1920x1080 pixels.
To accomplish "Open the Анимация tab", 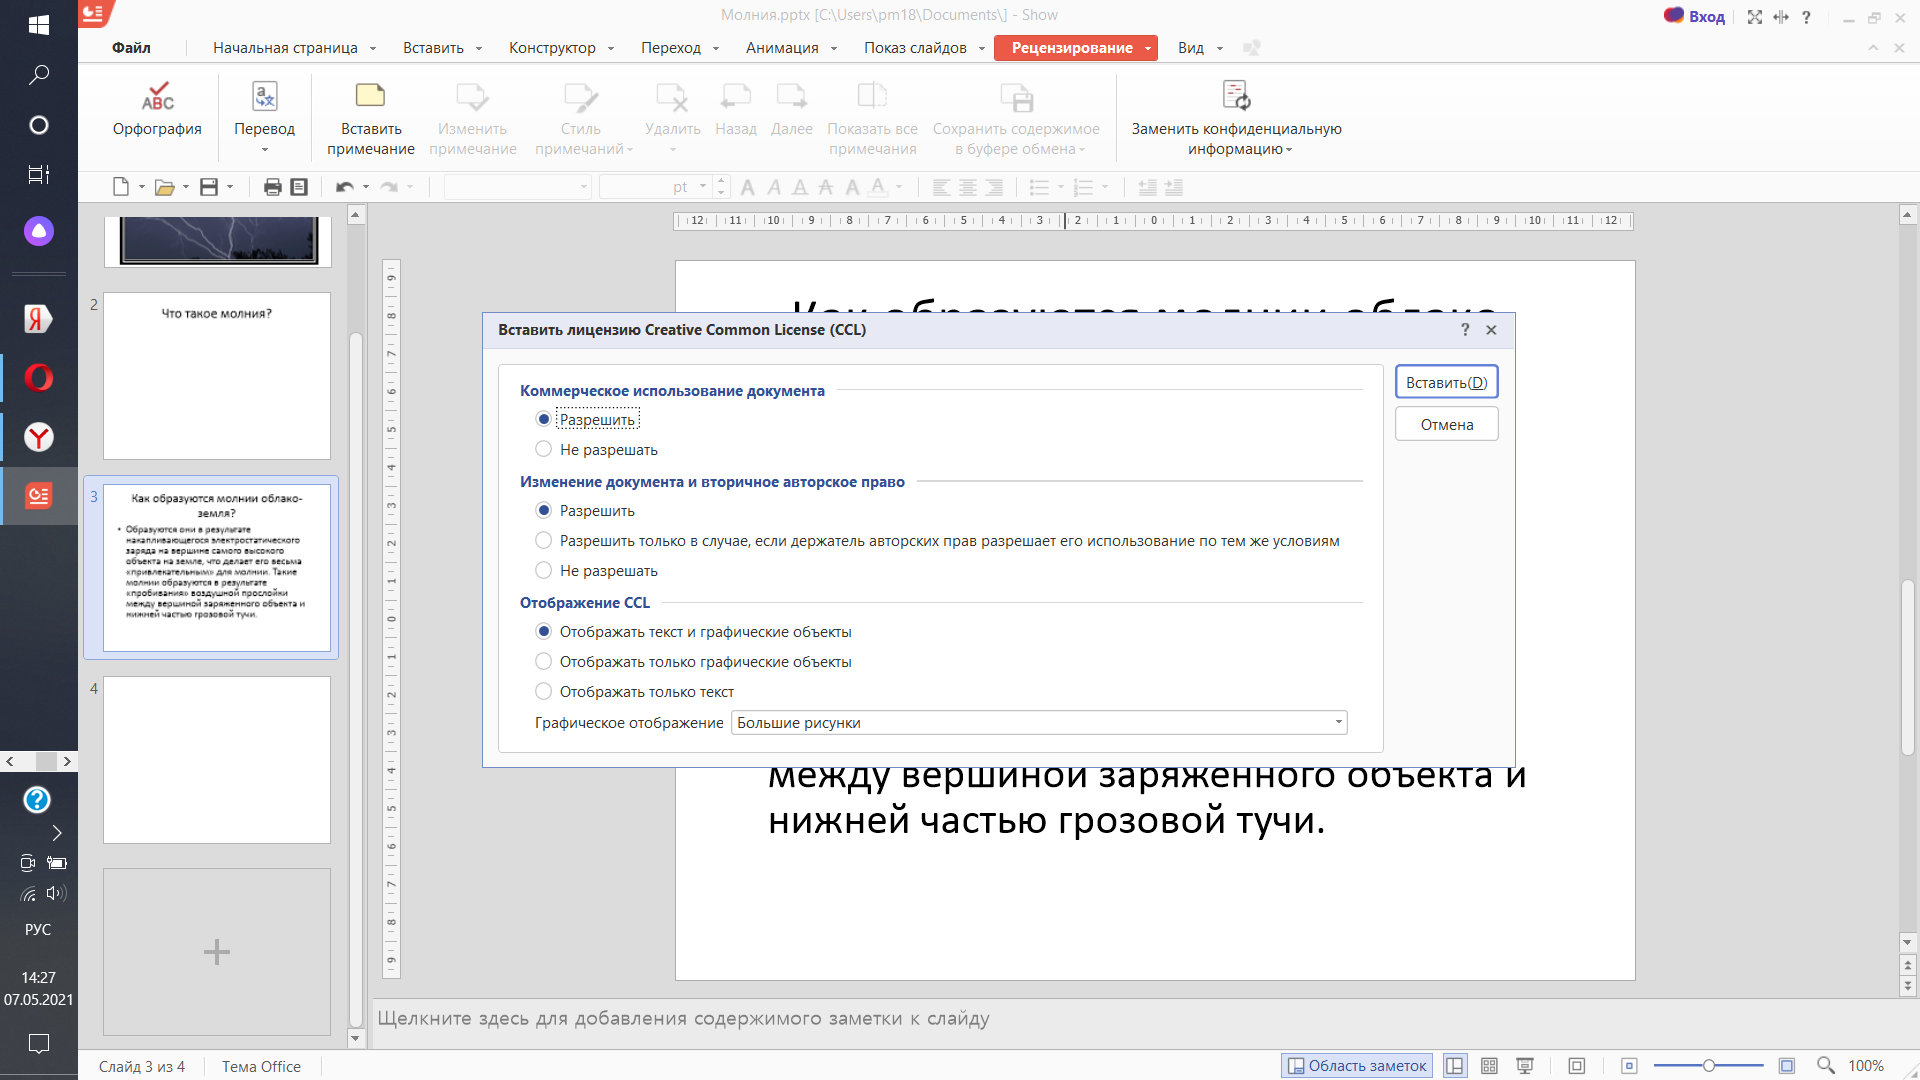I will (x=781, y=48).
